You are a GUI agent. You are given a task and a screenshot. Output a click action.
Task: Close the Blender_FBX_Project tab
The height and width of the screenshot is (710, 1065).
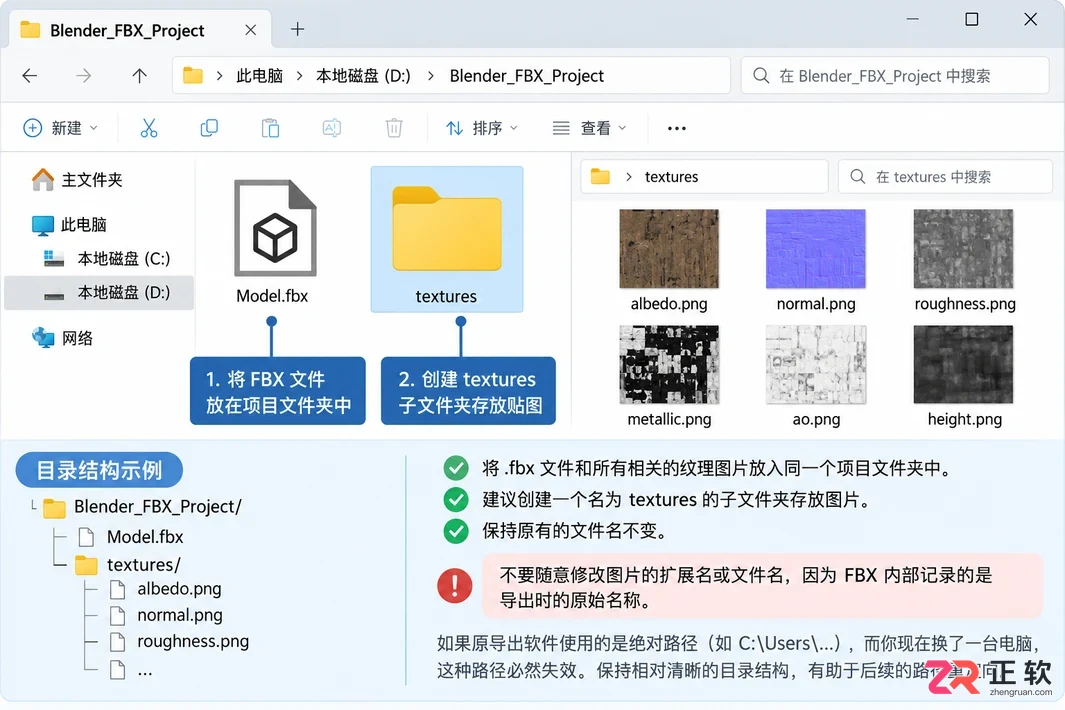(251, 30)
